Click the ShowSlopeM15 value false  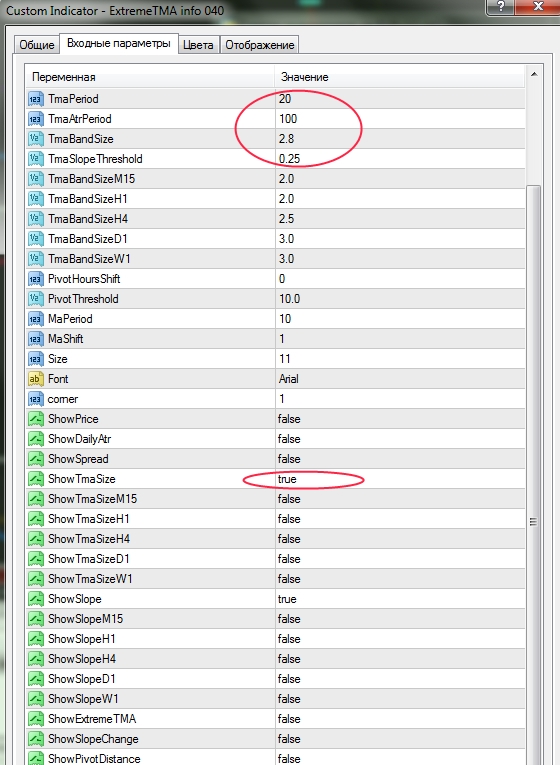289,619
